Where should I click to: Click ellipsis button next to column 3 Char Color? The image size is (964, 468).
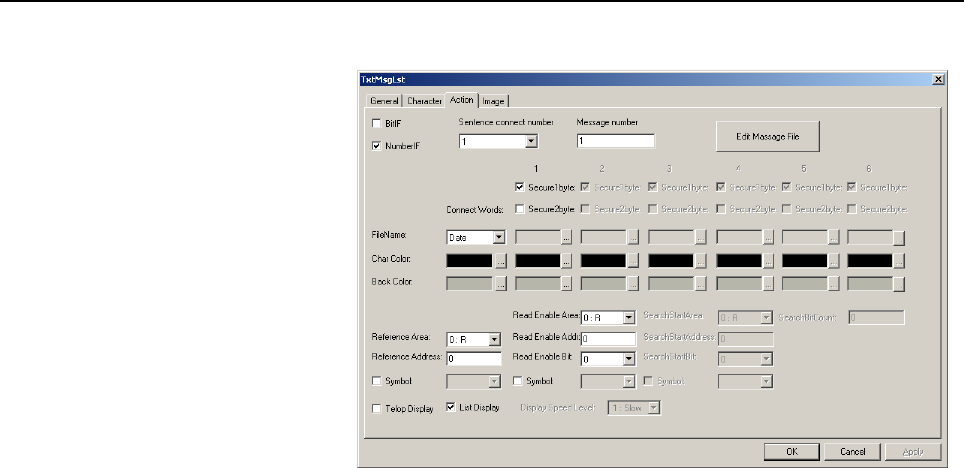[x=700, y=261]
